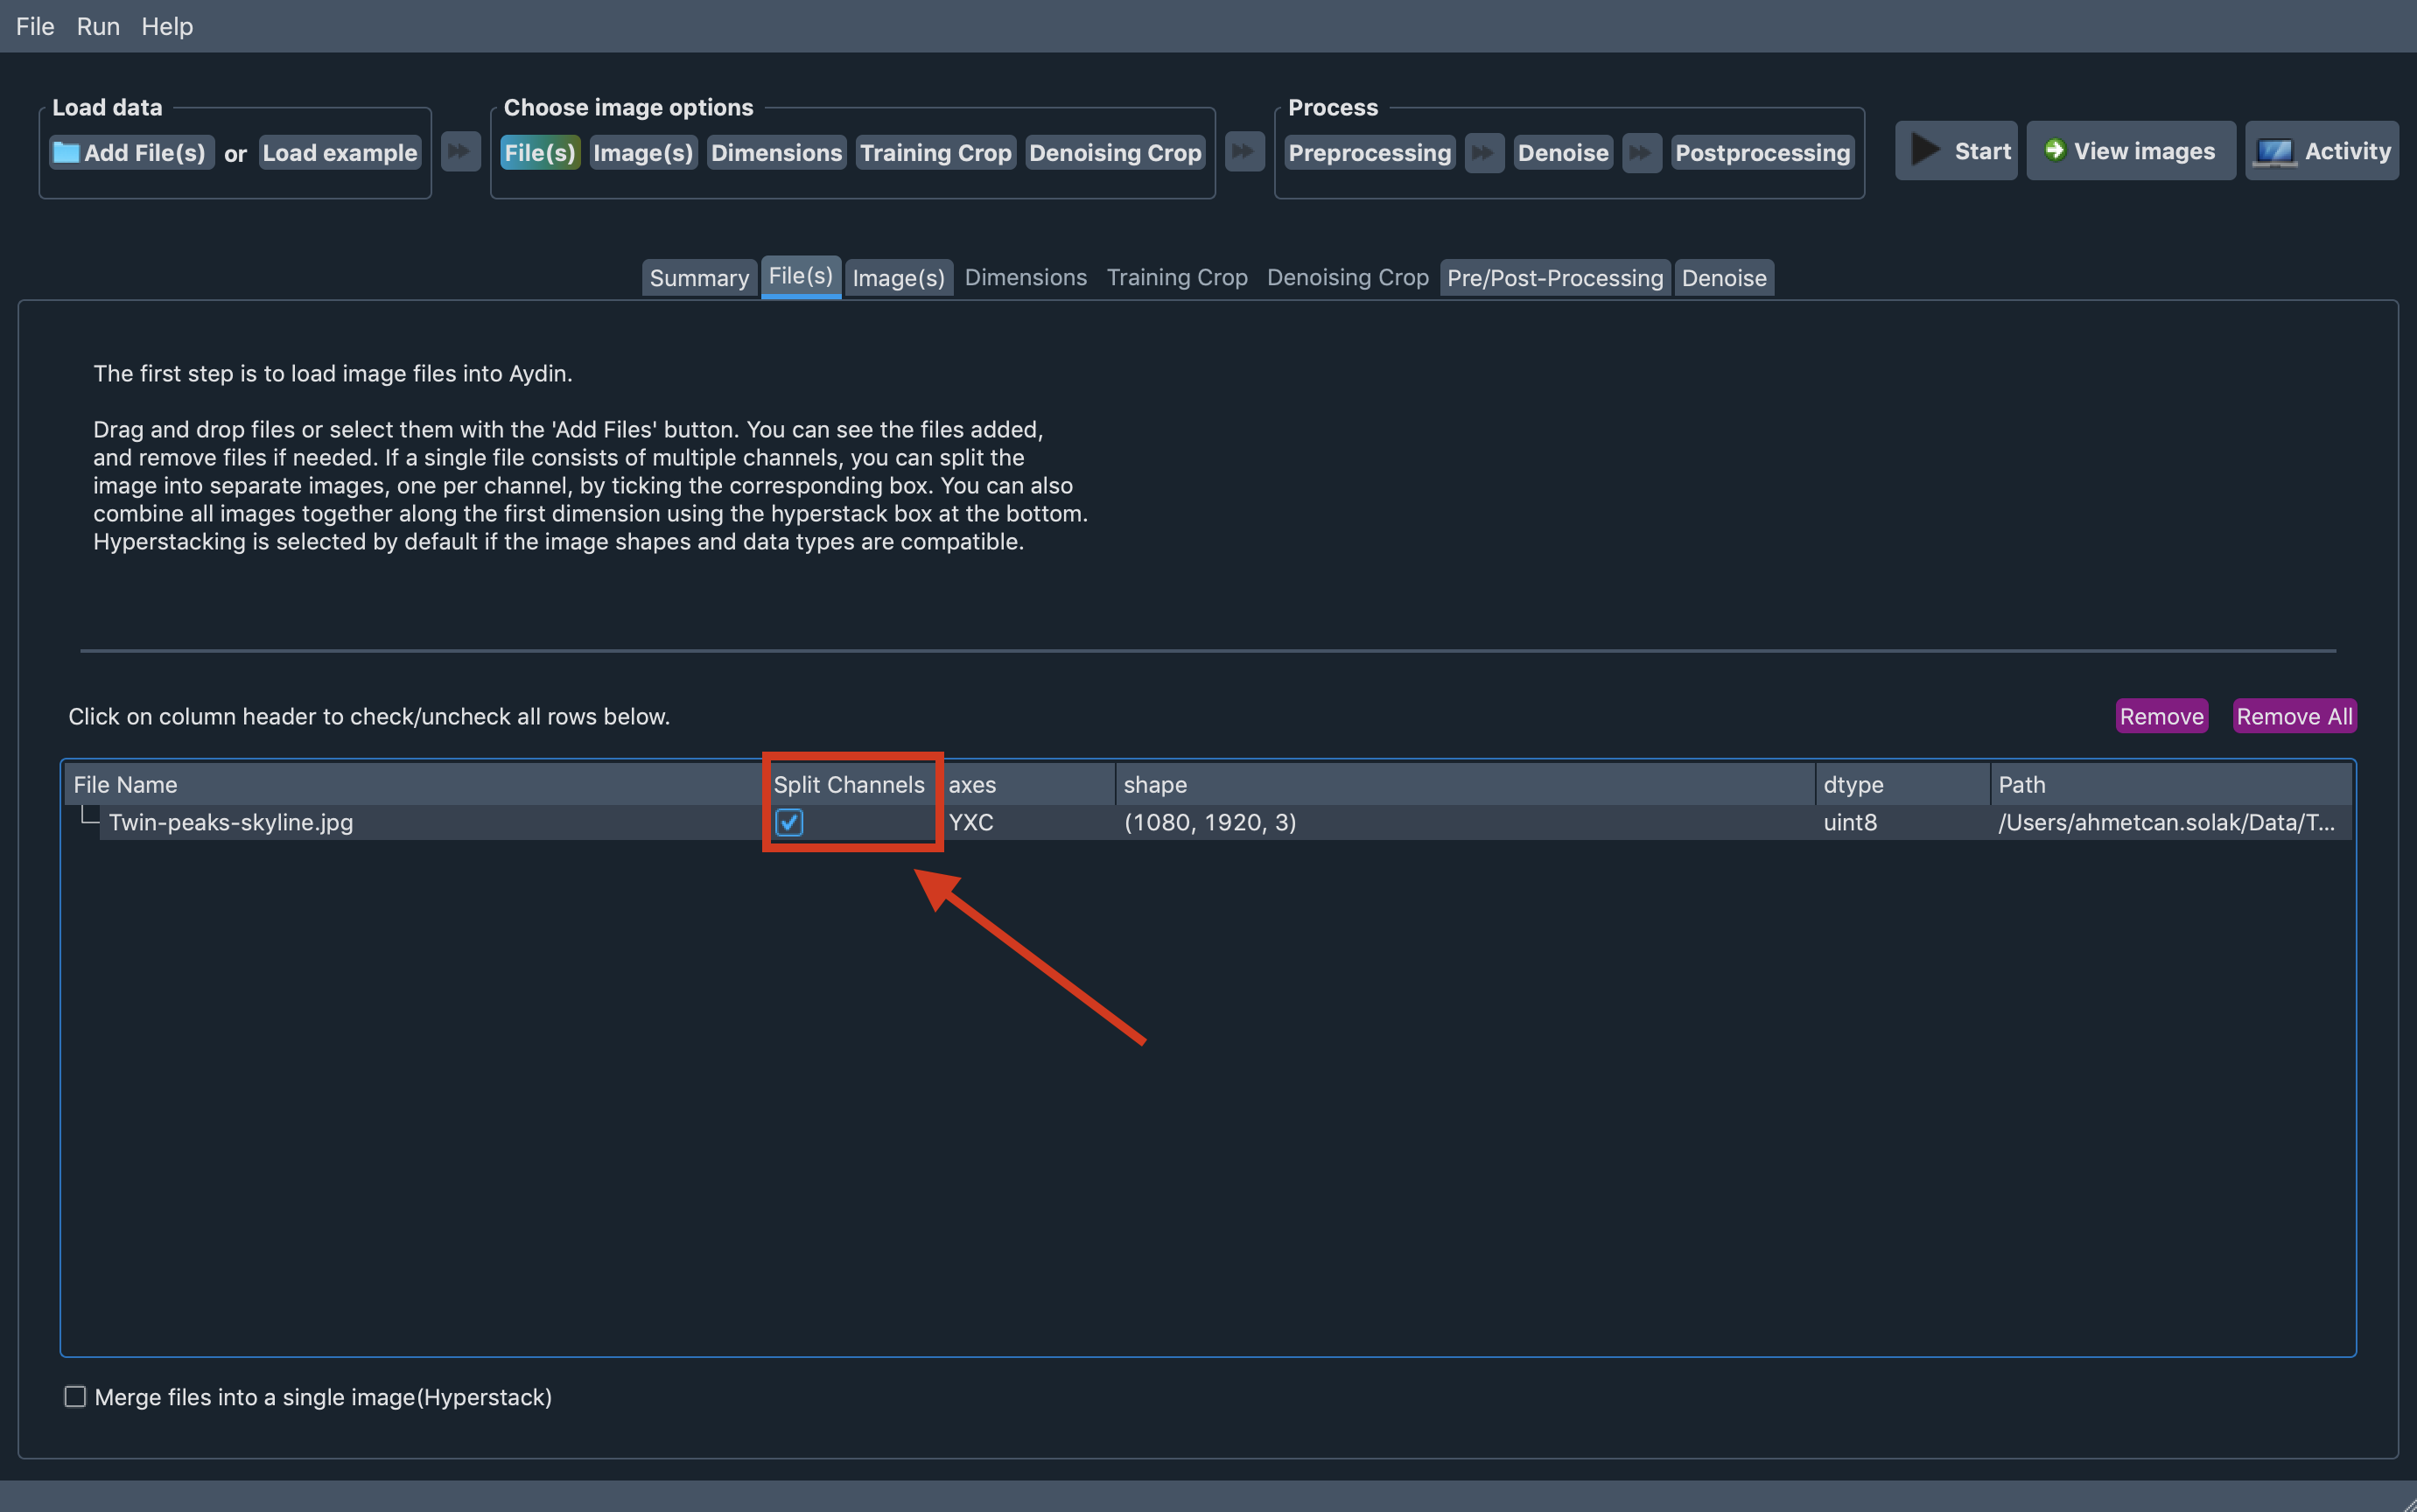Image resolution: width=2417 pixels, height=1512 pixels.
Task: Open the Help menu
Action: pos(167,26)
